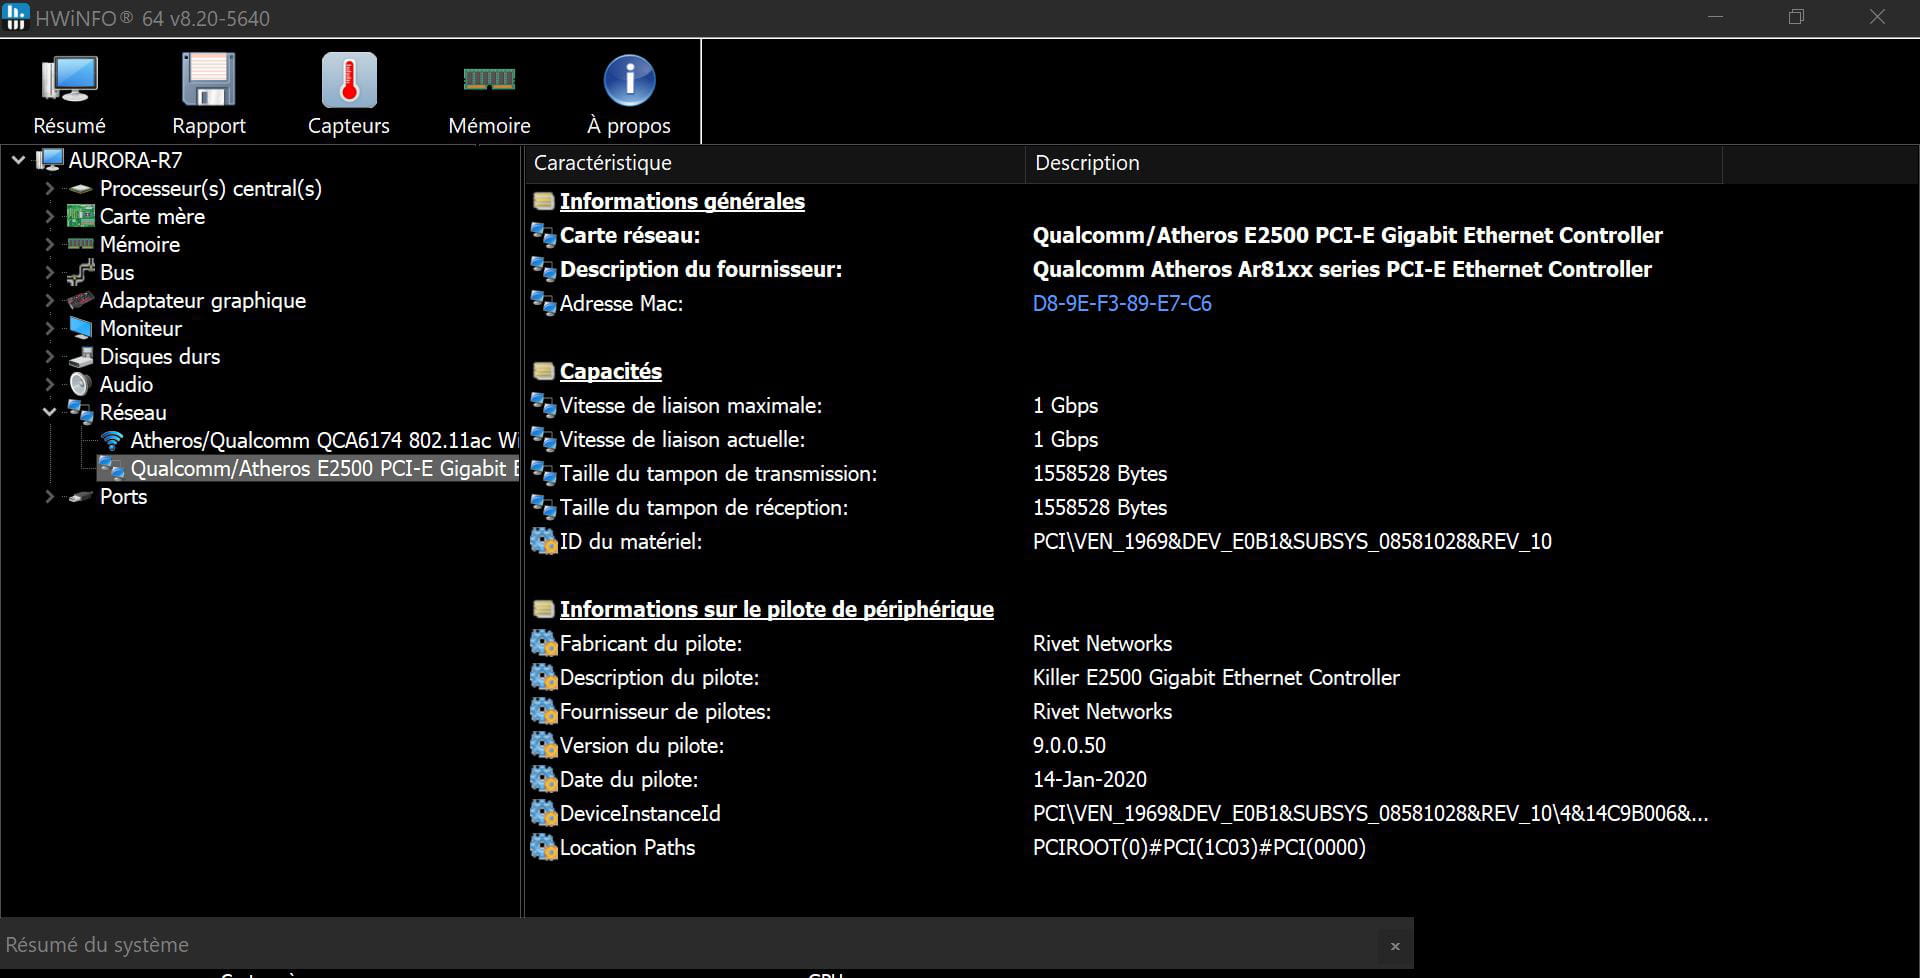Viewport: 1920px width, 978px height.
Task: Click the Moniteur screen icon
Action: point(80,328)
